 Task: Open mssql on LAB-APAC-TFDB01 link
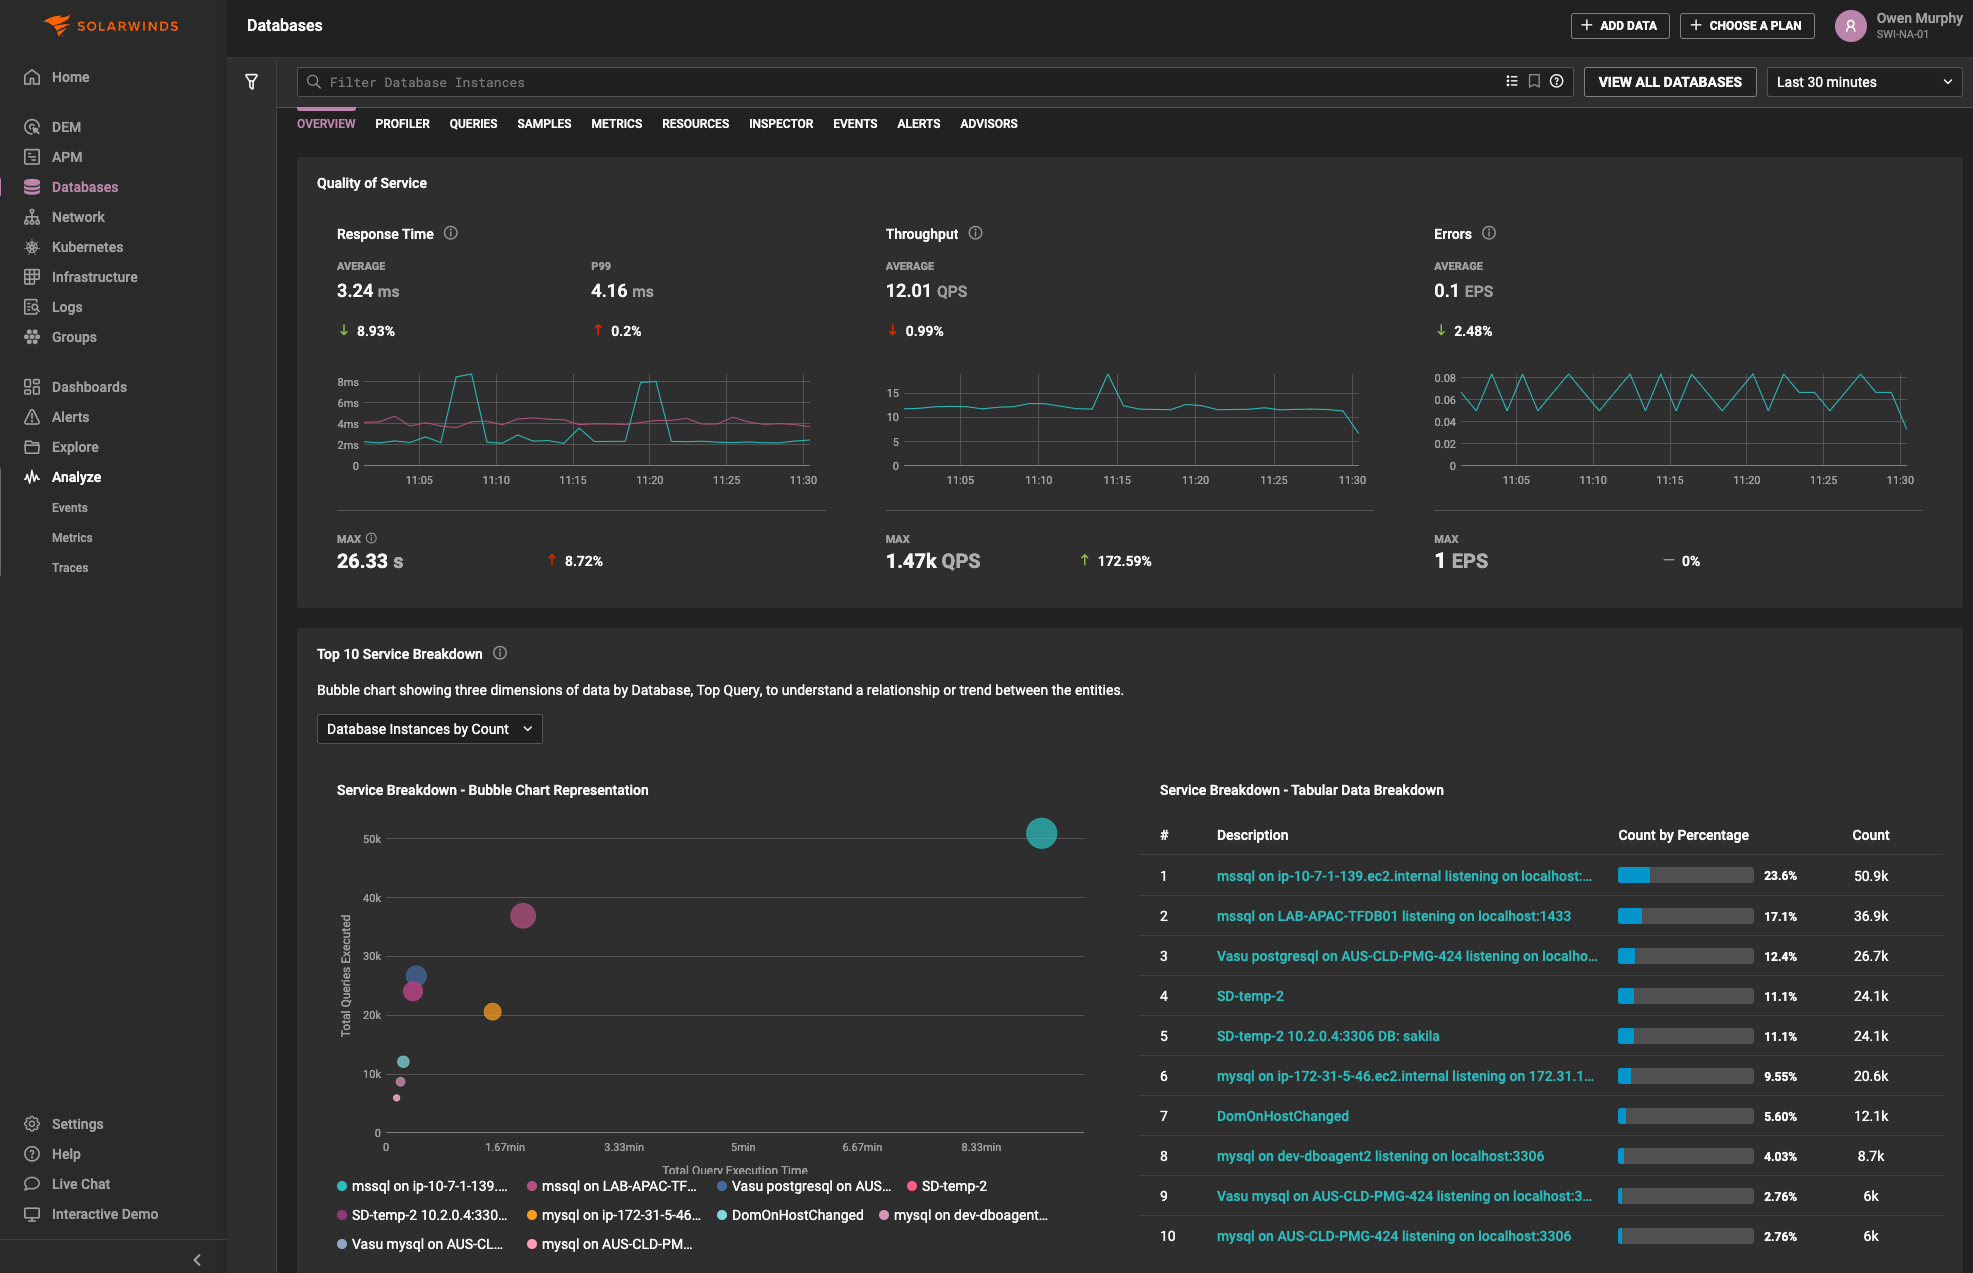1393,916
